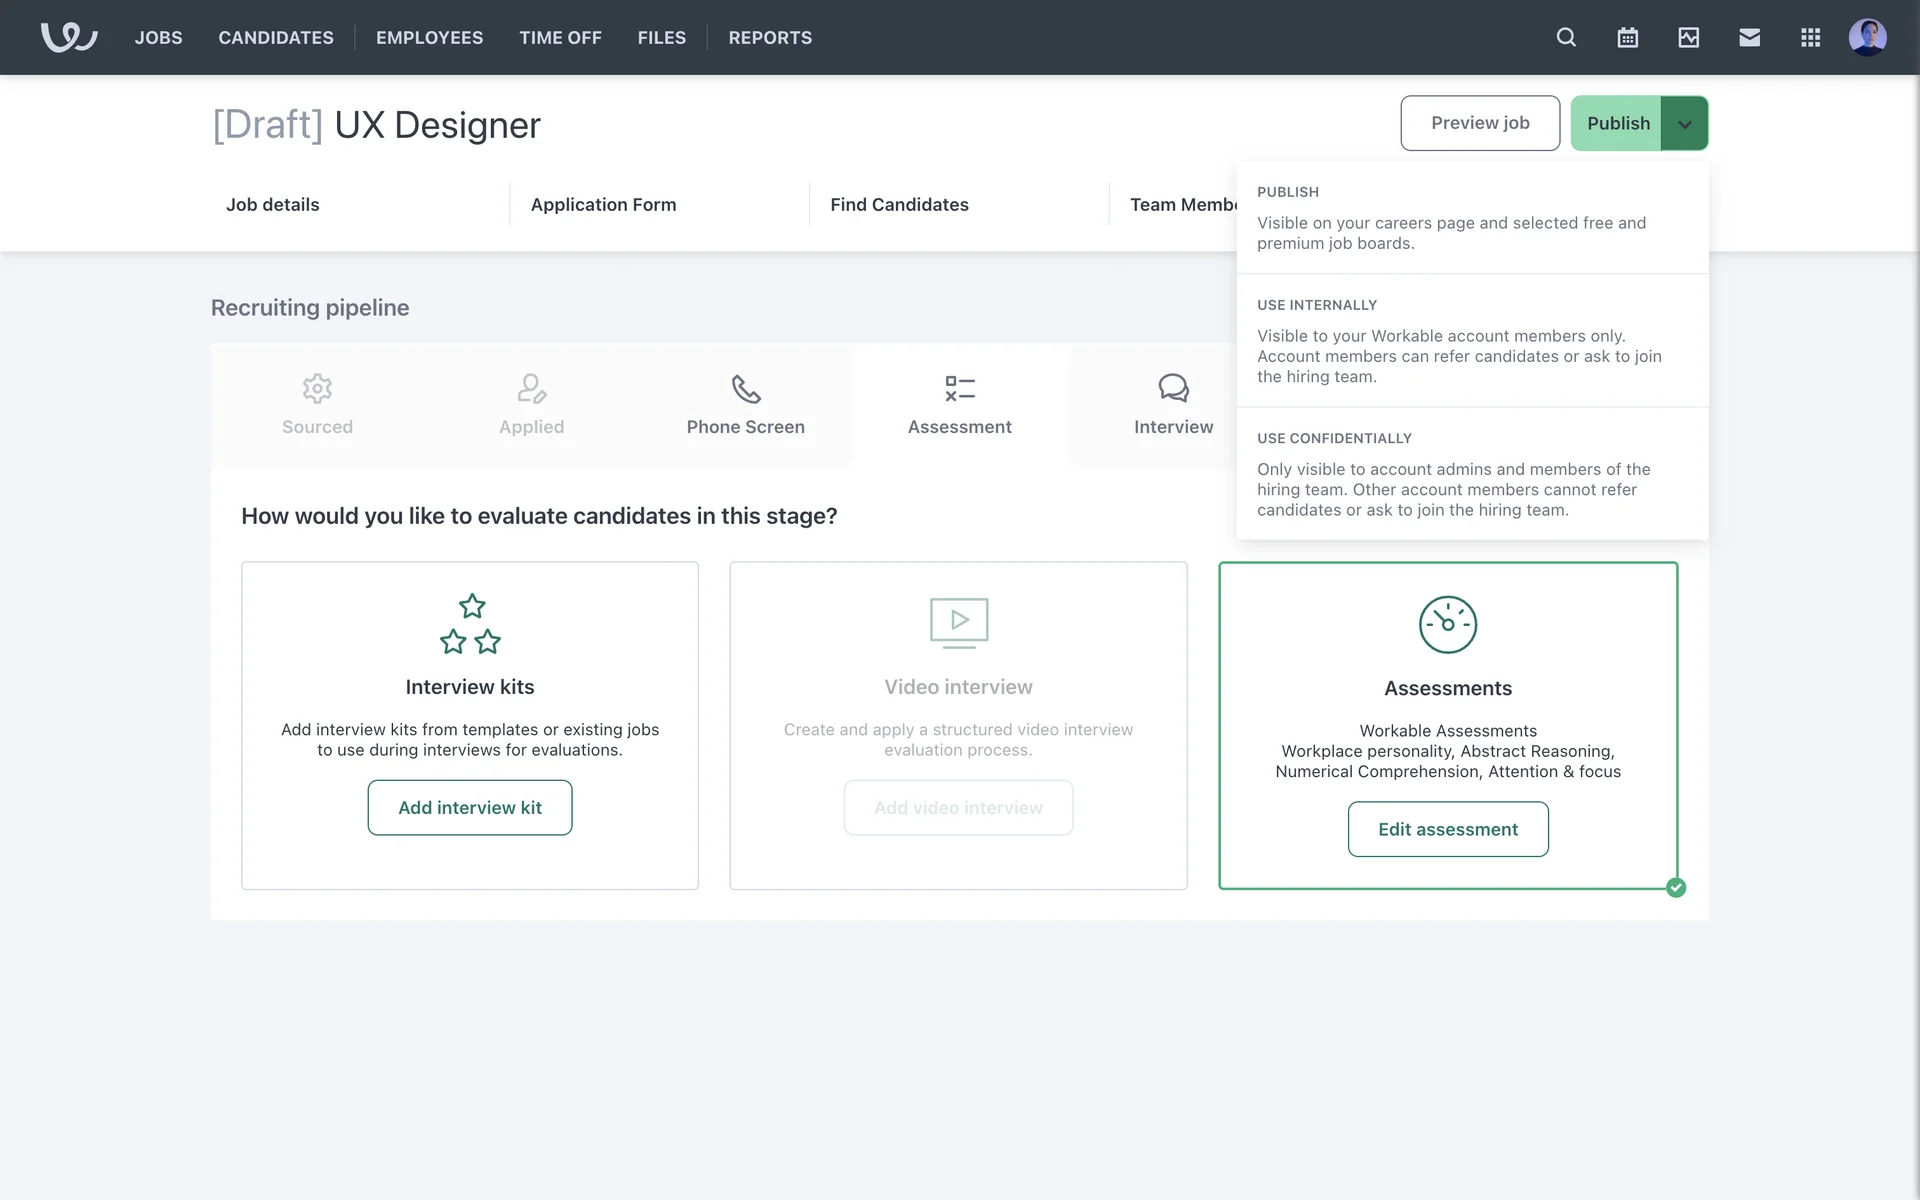Click Preview job button
Viewport: 1920px width, 1200px height.
point(1479,123)
